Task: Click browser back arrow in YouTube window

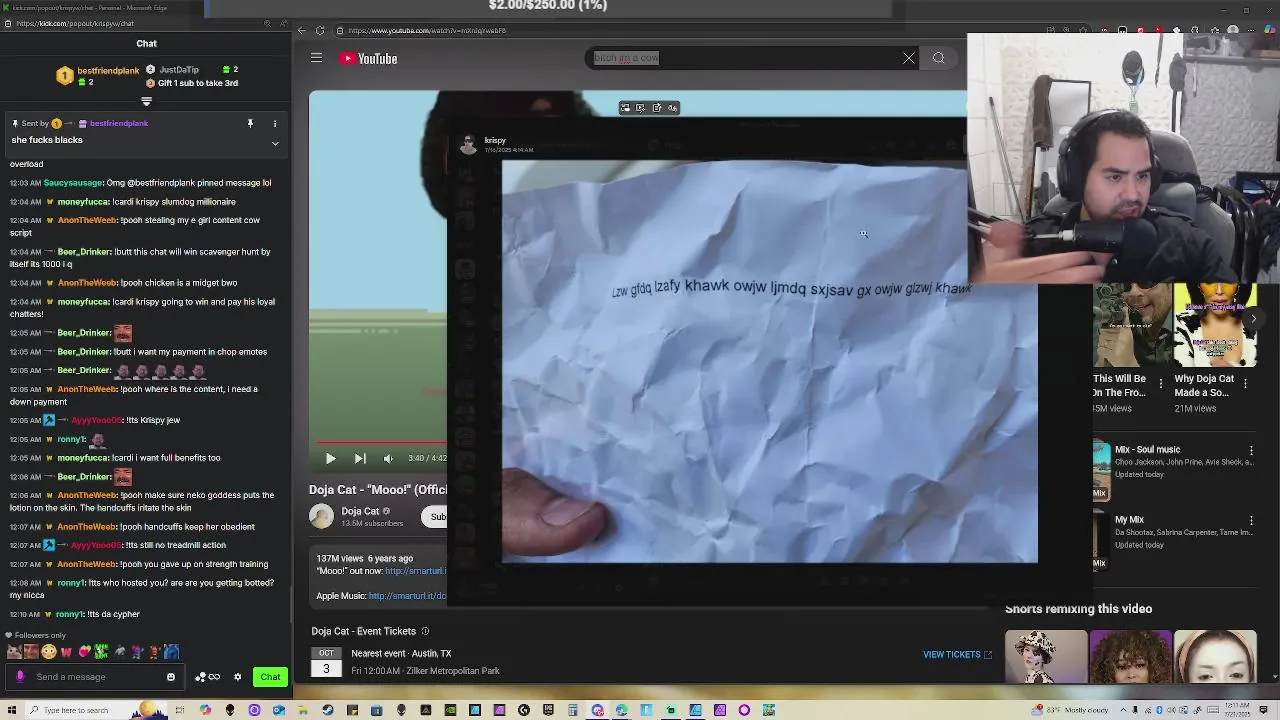Action: pyautogui.click(x=302, y=31)
